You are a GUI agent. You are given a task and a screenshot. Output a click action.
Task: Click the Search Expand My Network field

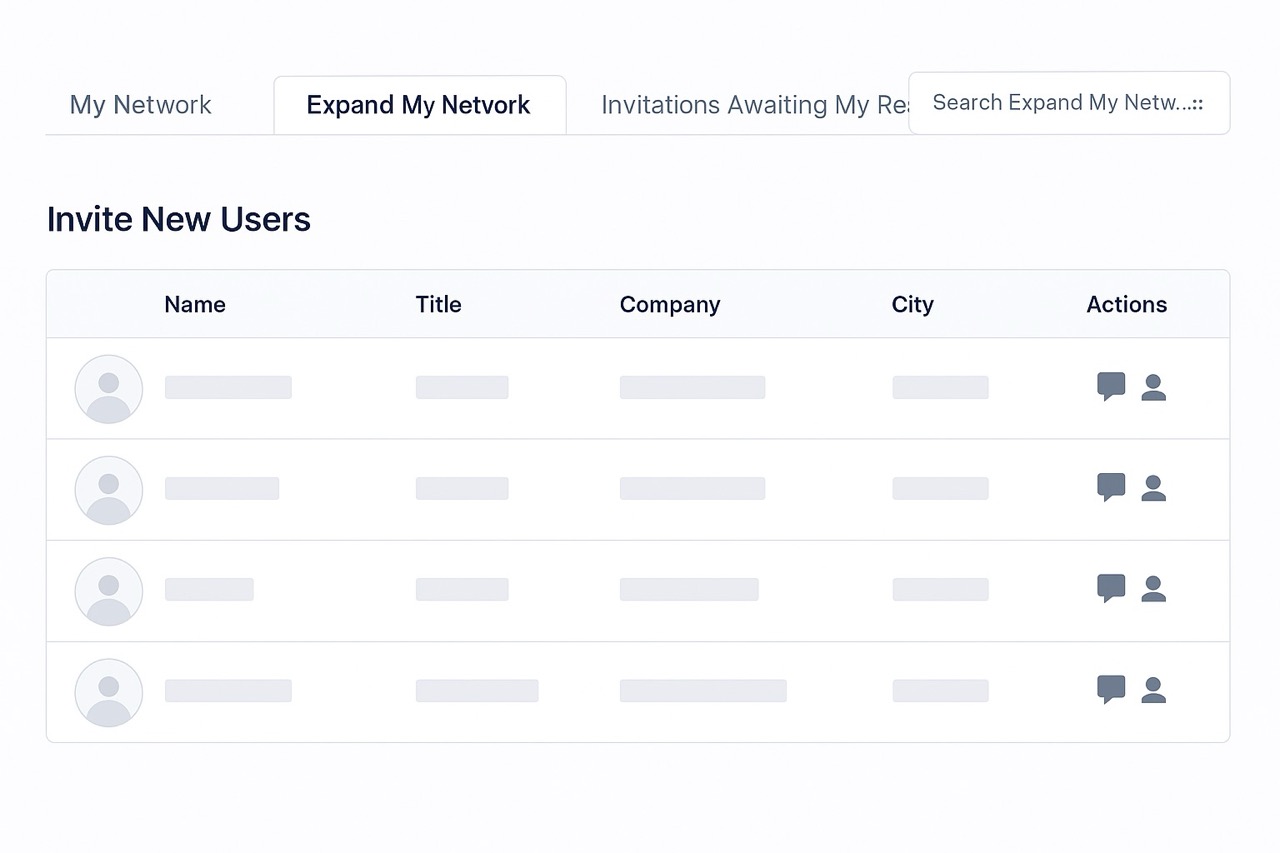tap(1068, 103)
